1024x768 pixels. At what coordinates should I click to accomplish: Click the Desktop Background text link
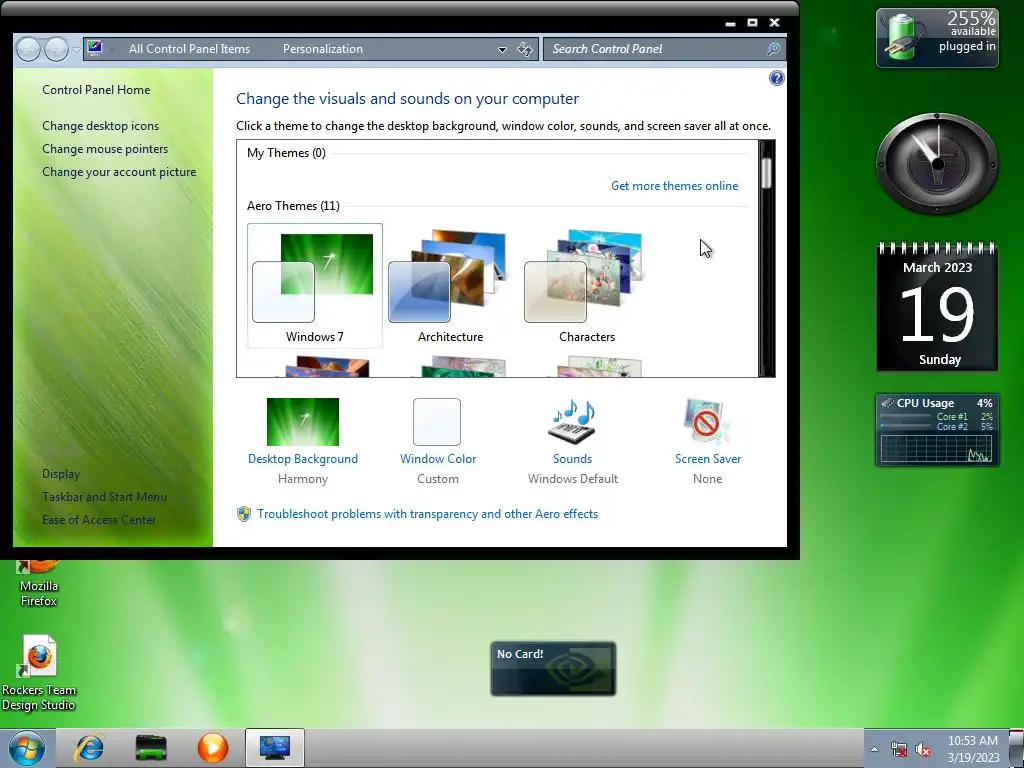pyautogui.click(x=303, y=459)
